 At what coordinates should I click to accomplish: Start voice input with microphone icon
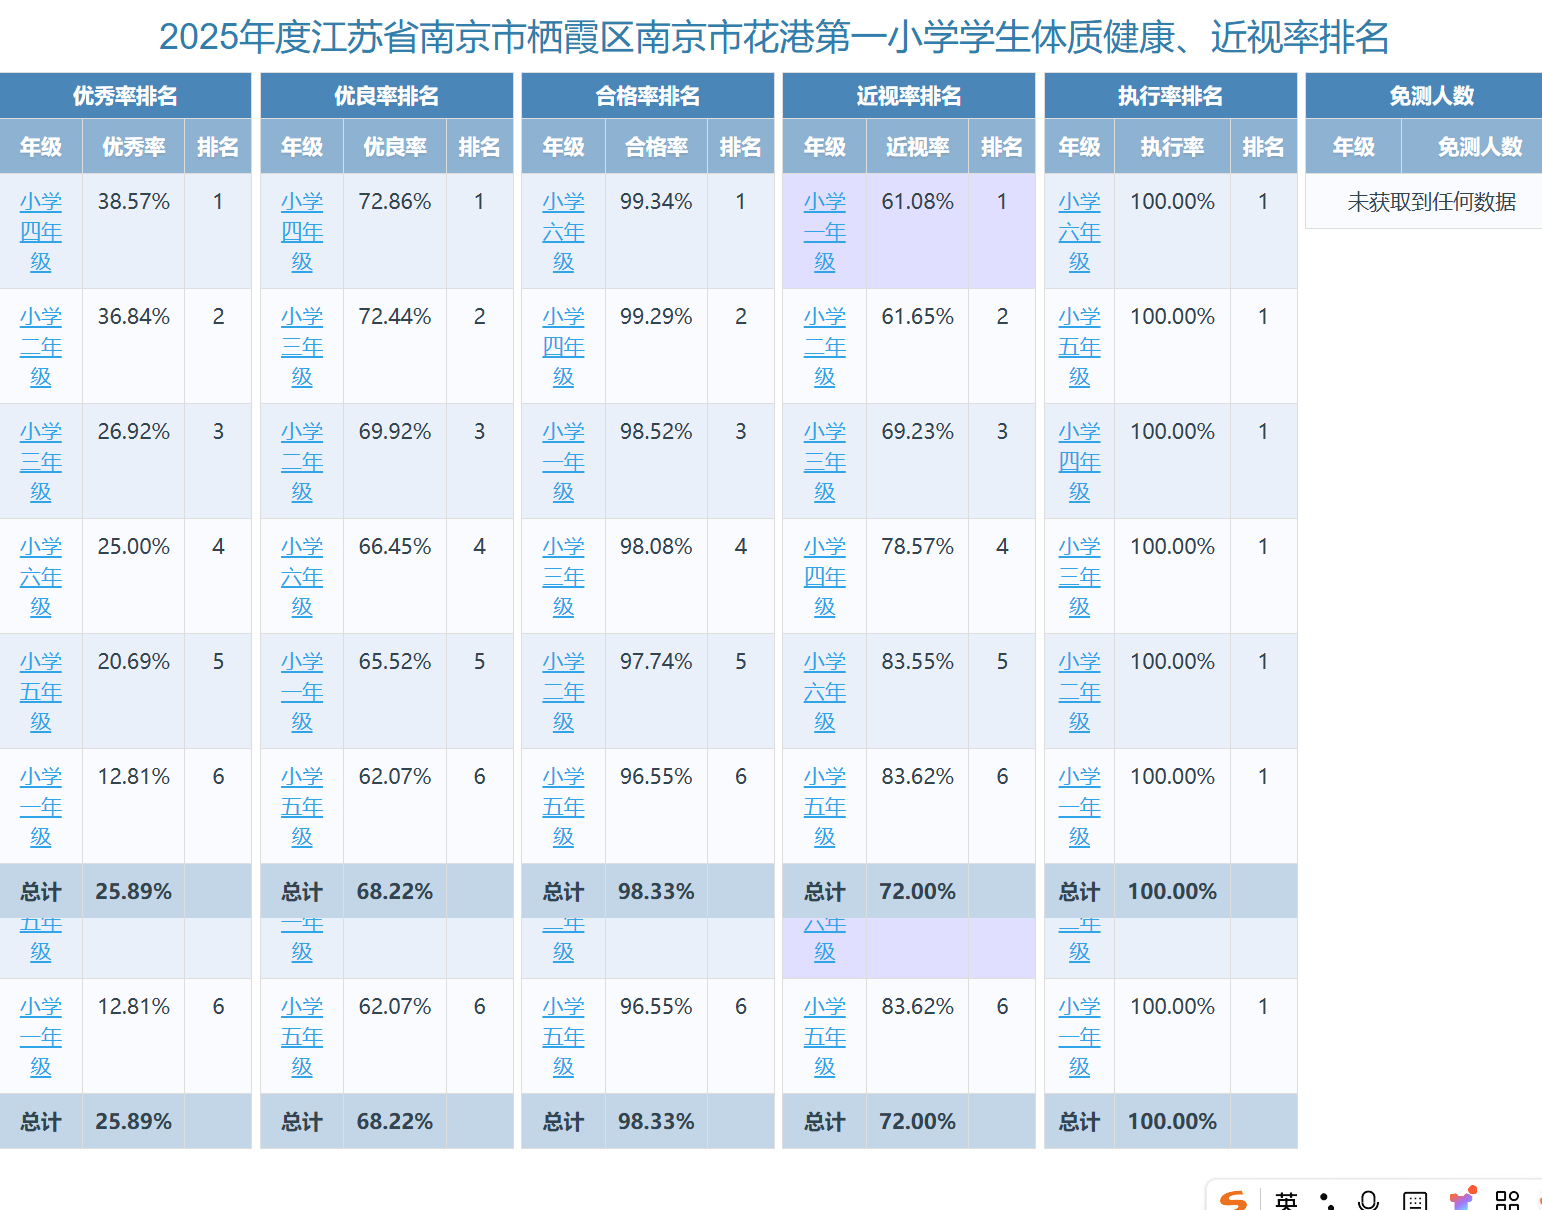[1369, 1201]
